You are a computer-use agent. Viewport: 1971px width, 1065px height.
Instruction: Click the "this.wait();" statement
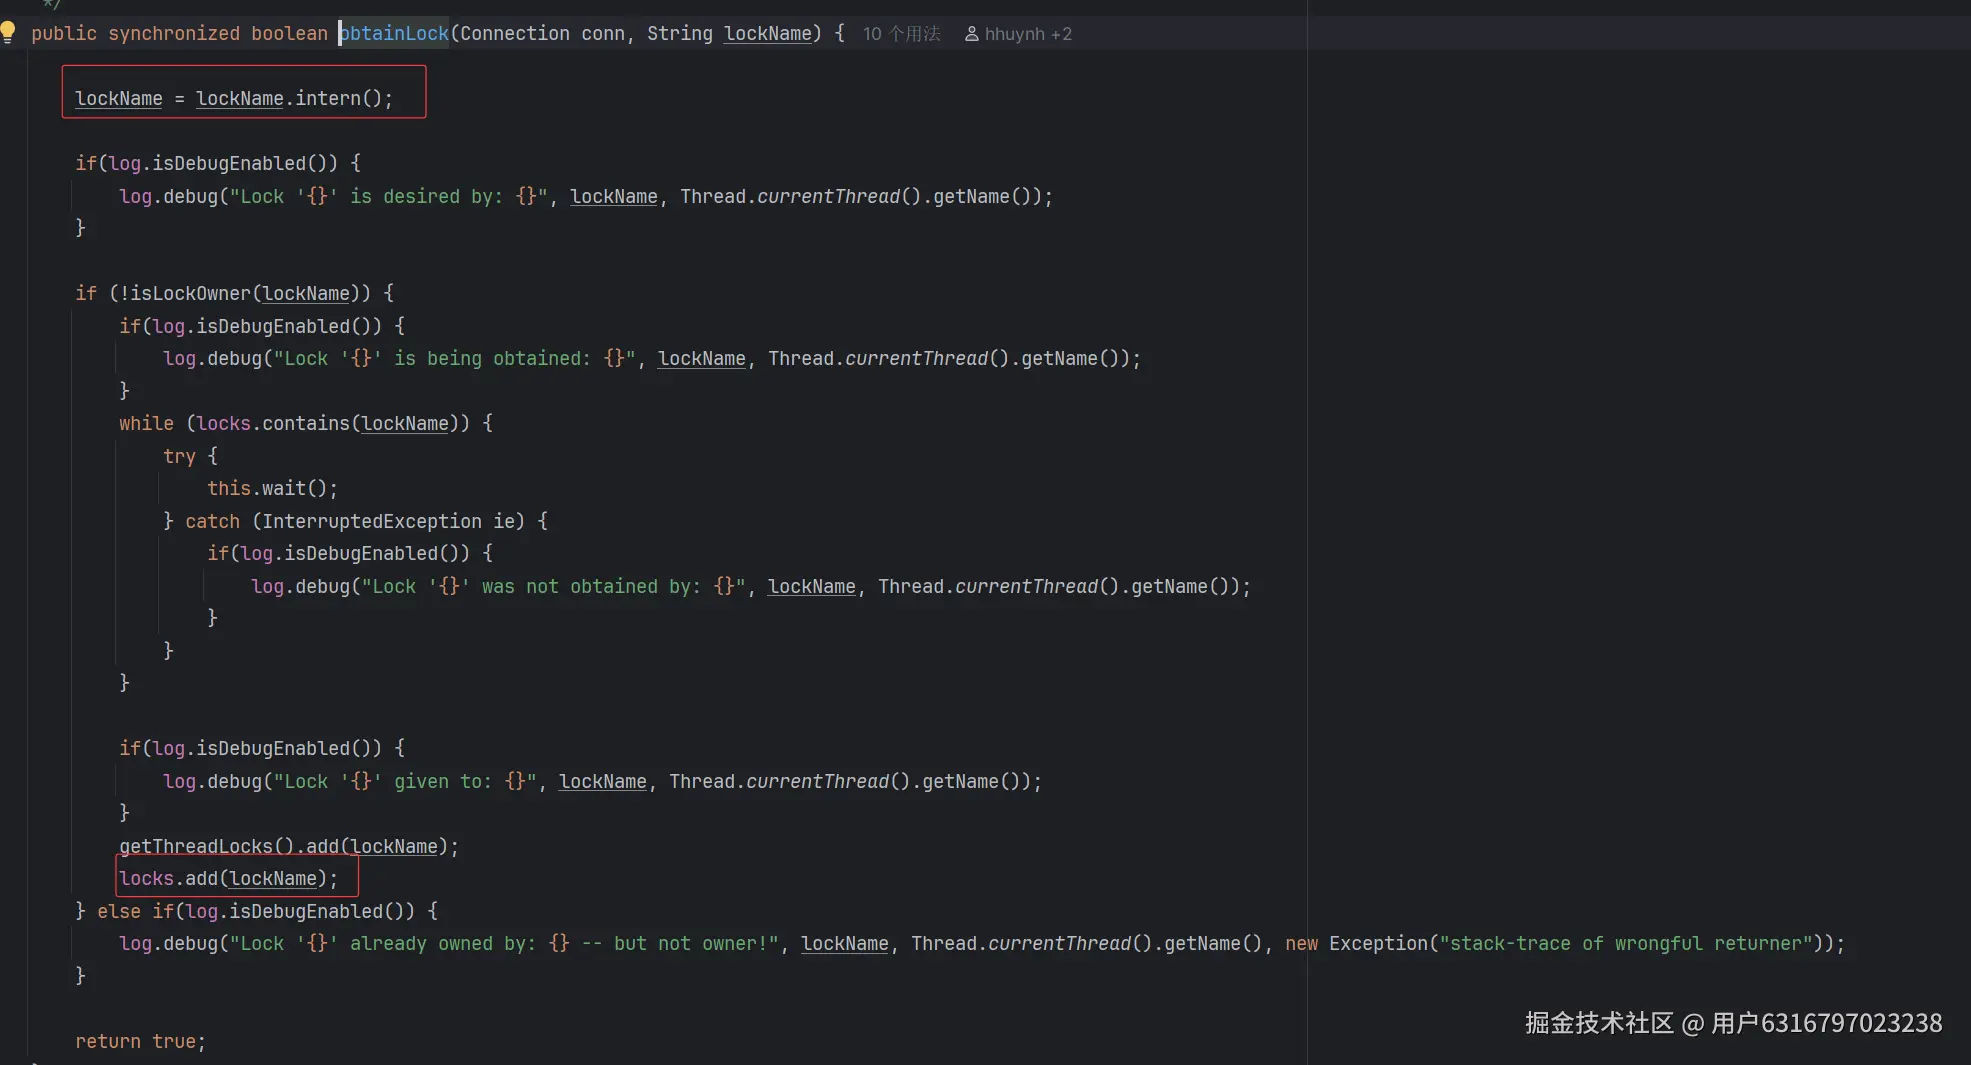[x=272, y=489]
